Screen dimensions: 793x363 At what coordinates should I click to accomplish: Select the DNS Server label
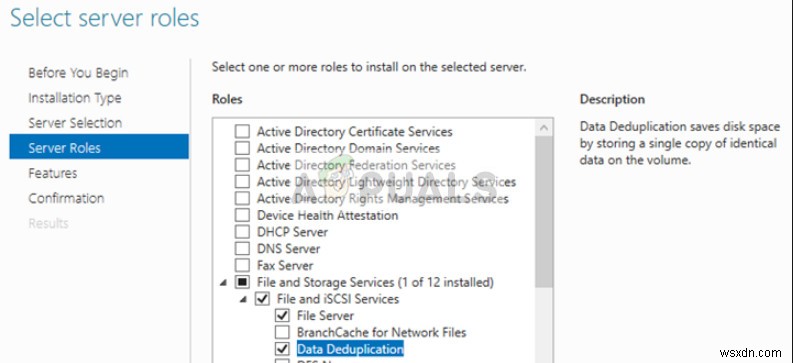tap(288, 249)
